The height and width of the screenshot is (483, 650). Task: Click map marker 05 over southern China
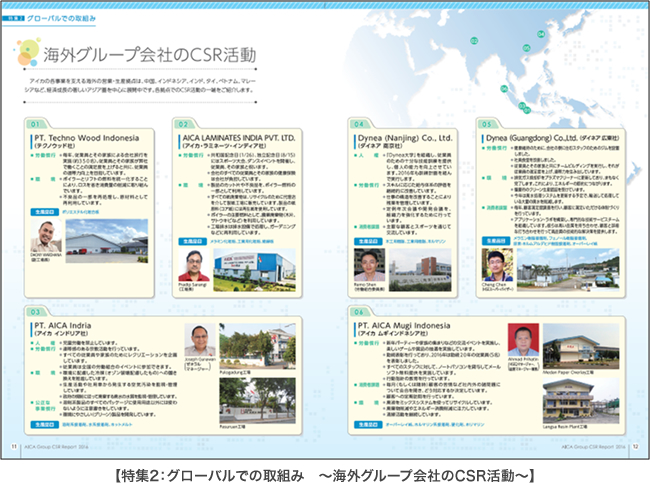coord(526,48)
